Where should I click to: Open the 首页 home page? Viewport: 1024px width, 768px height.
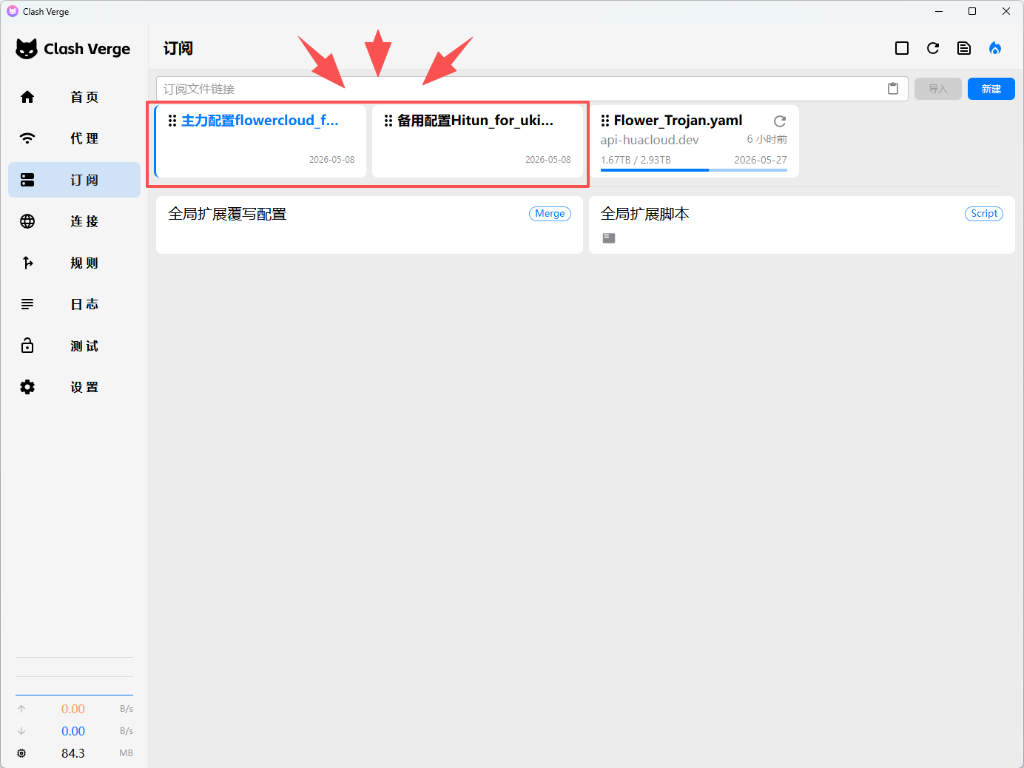click(74, 97)
